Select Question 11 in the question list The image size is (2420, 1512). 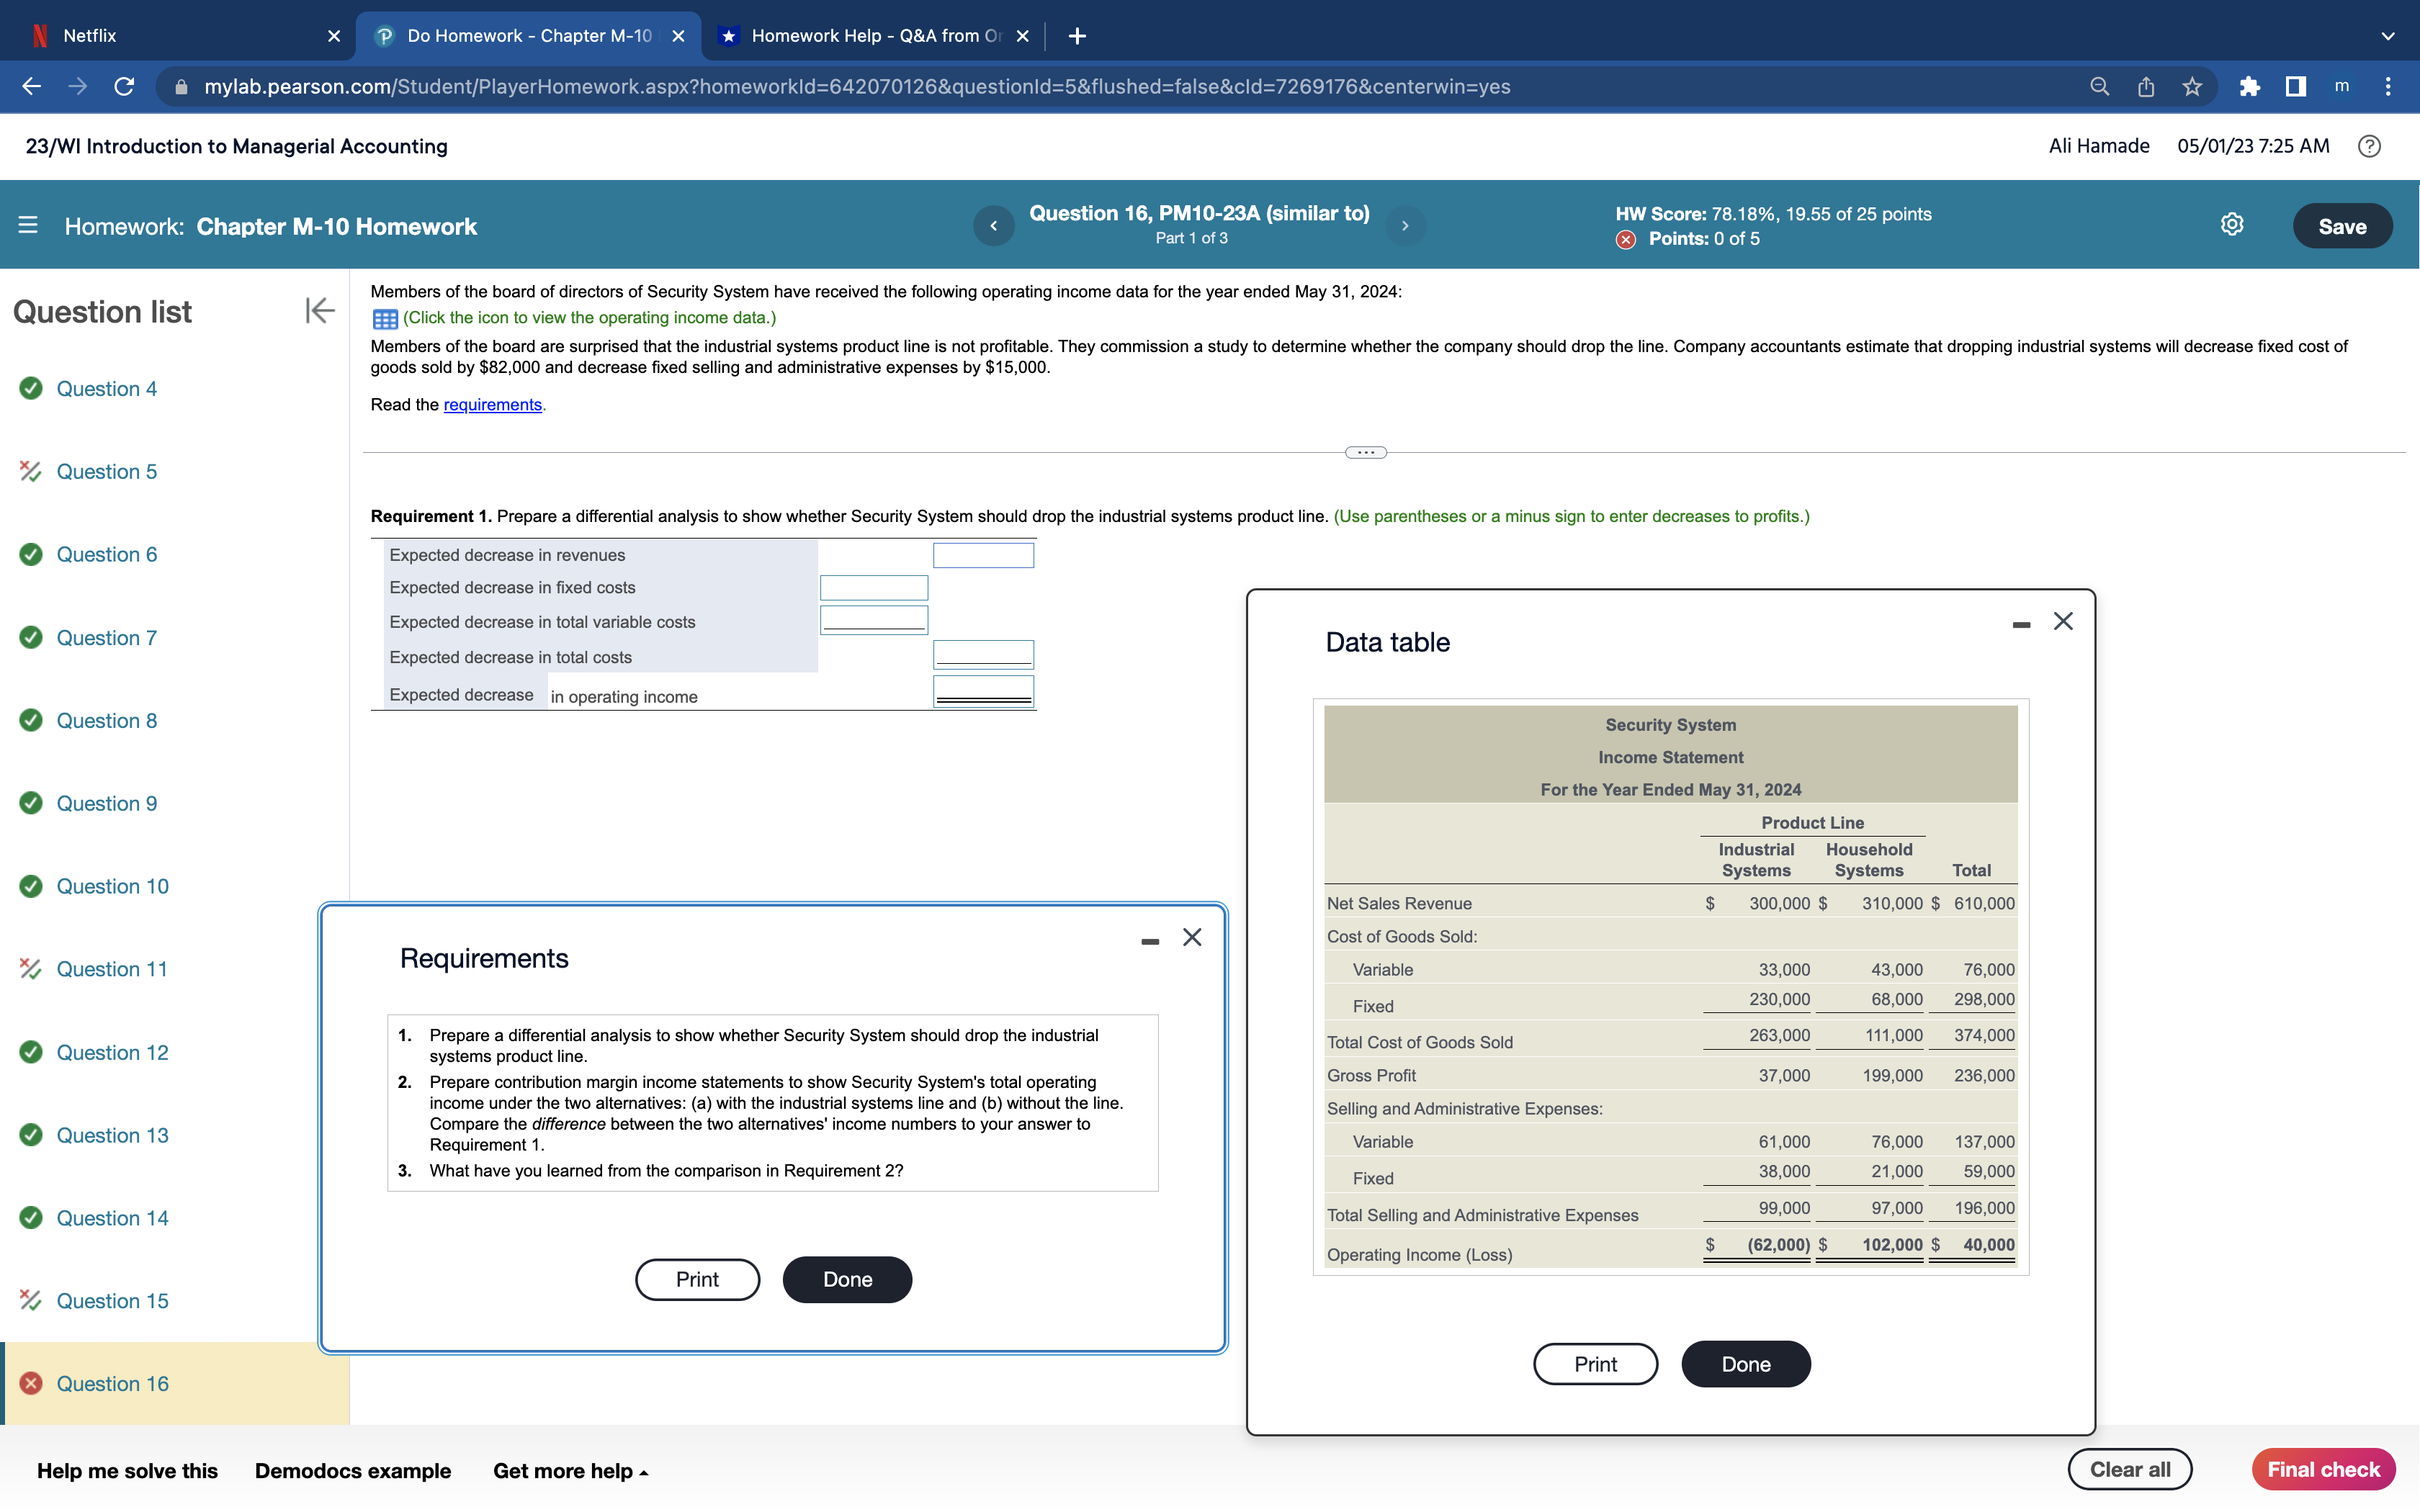pyautogui.click(x=112, y=969)
